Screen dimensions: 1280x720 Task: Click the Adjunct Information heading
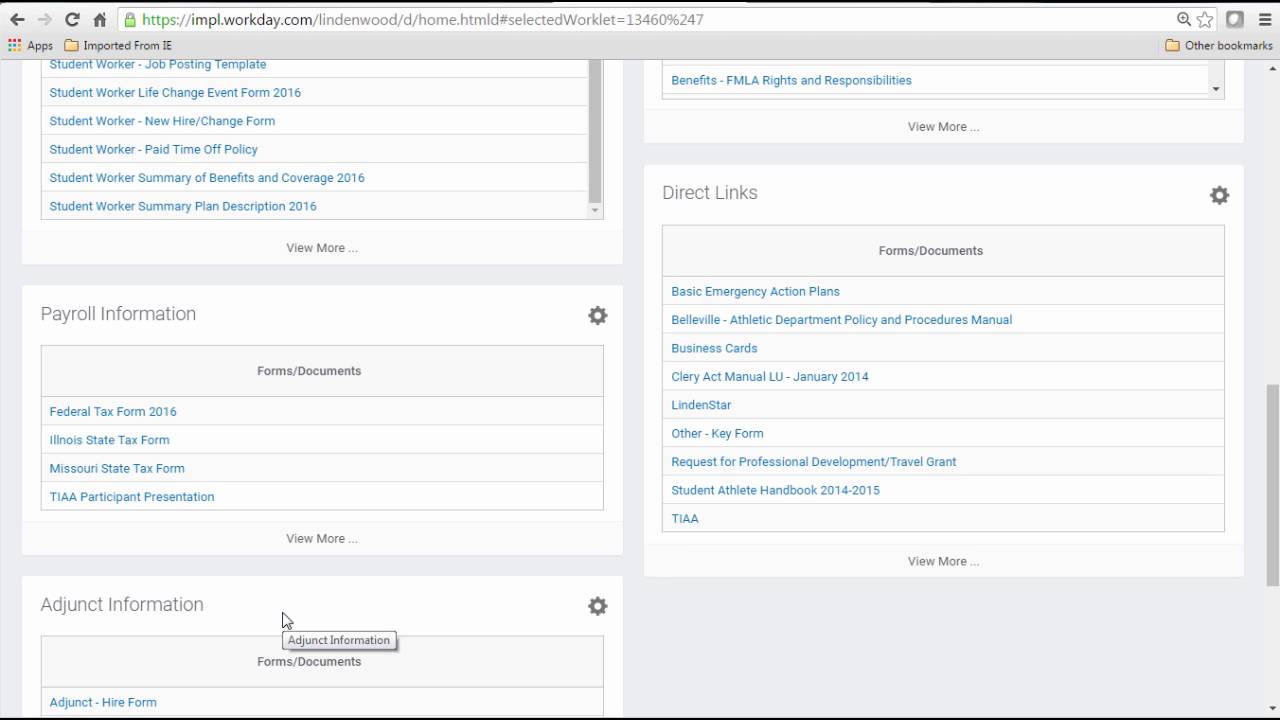pos(122,605)
